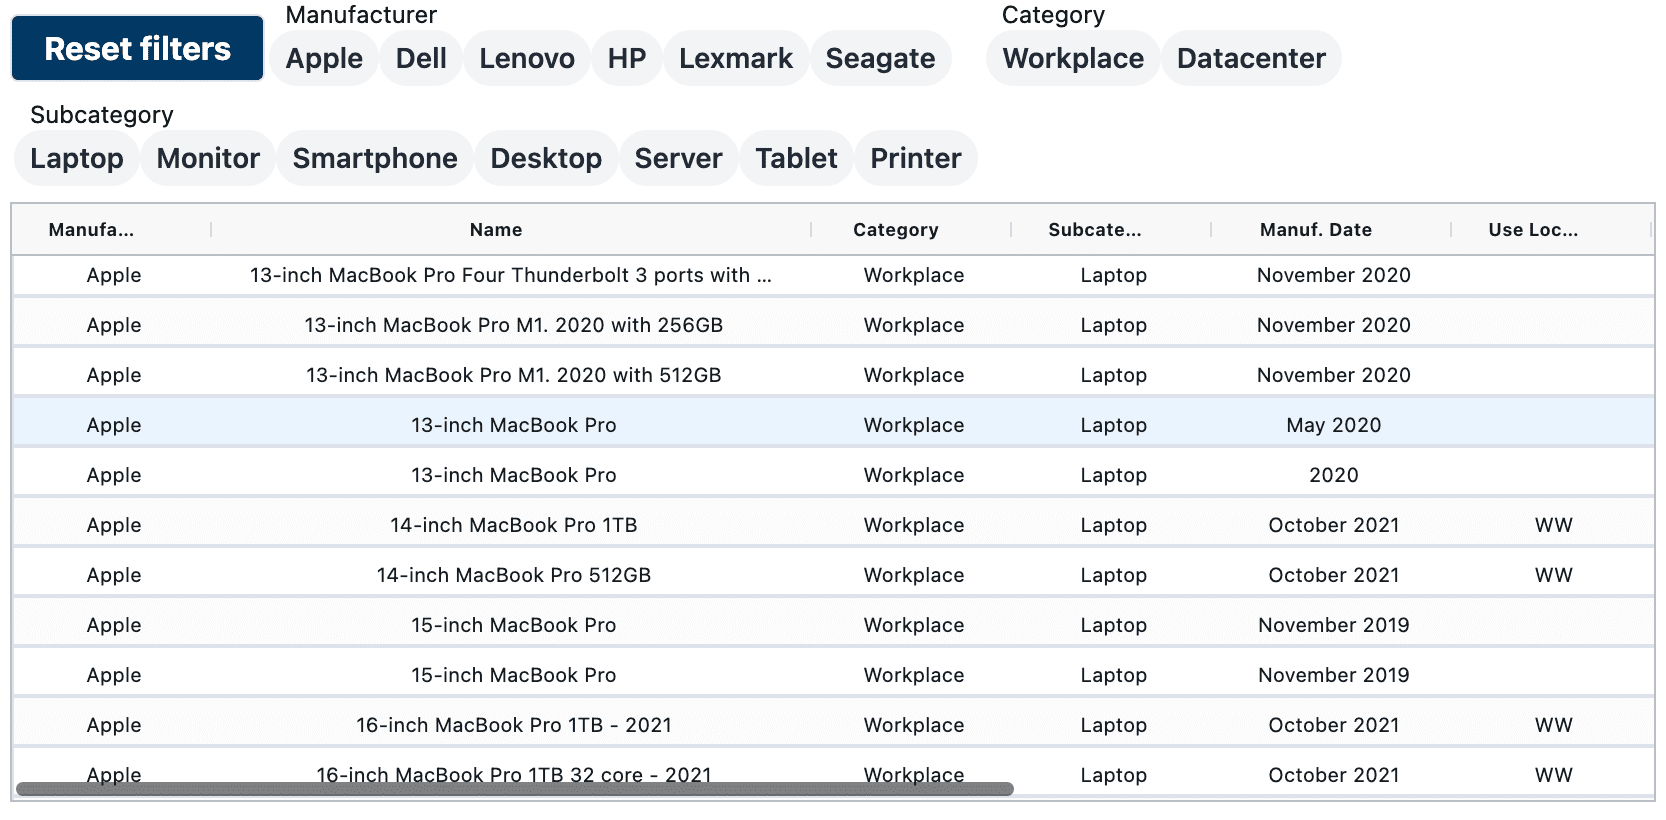Select the Workplace category filter
Screen dimensions: 1666x820
click(1073, 58)
